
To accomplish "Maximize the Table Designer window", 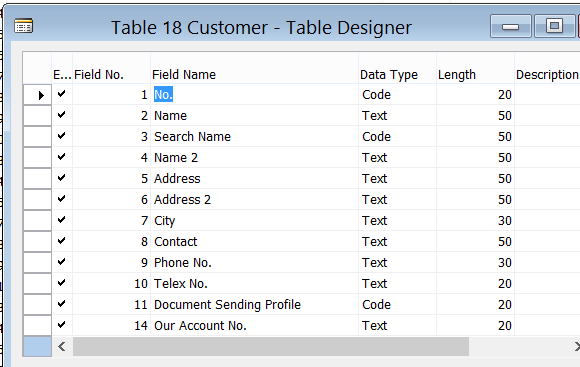I will pos(554,26).
